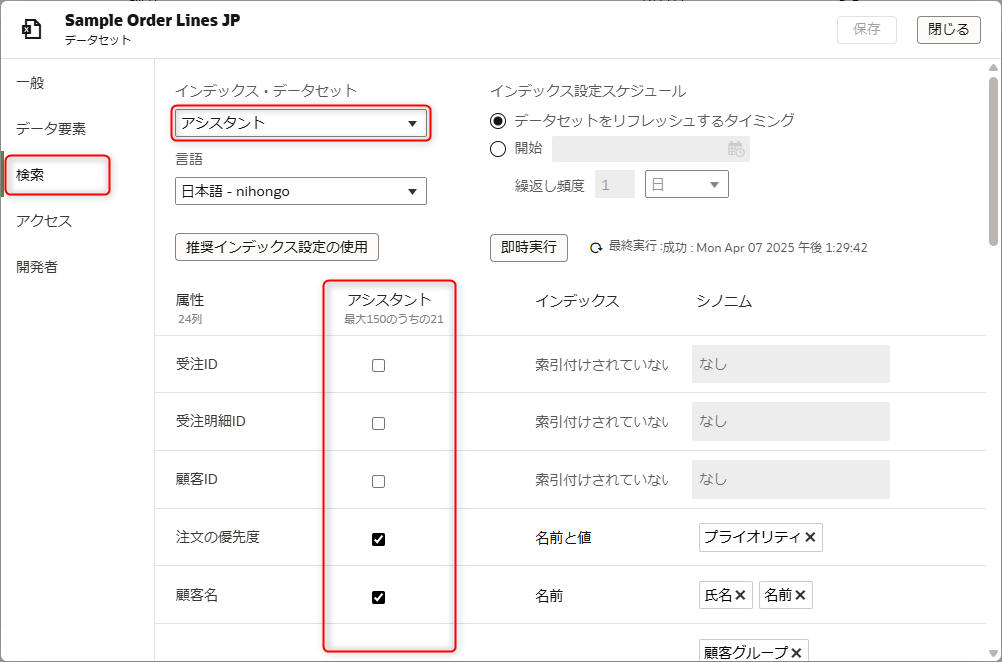Image resolution: width=1002 pixels, height=662 pixels.
Task: Remove the 名前 synonym tag
Action: pyautogui.click(x=800, y=596)
